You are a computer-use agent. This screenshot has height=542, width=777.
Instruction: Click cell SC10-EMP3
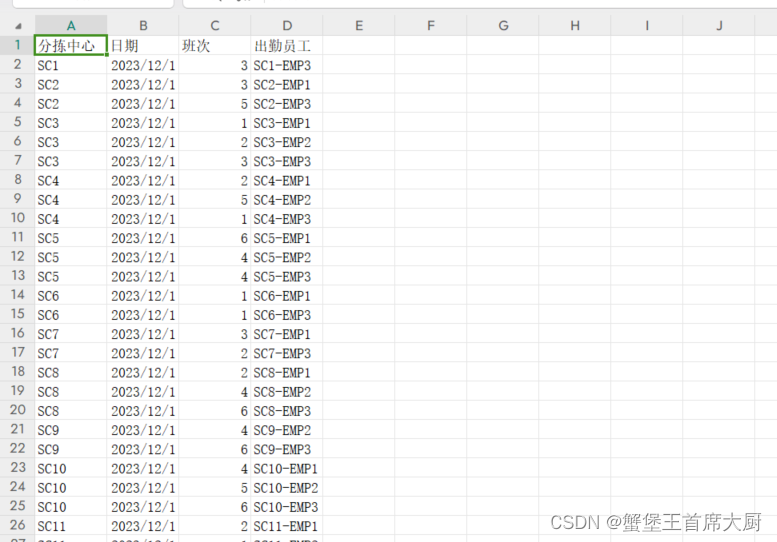287,507
